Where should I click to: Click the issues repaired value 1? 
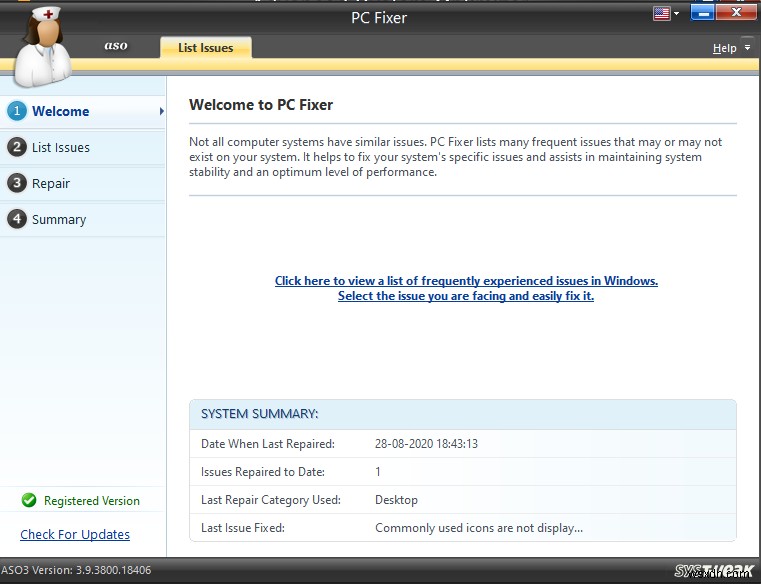(378, 472)
